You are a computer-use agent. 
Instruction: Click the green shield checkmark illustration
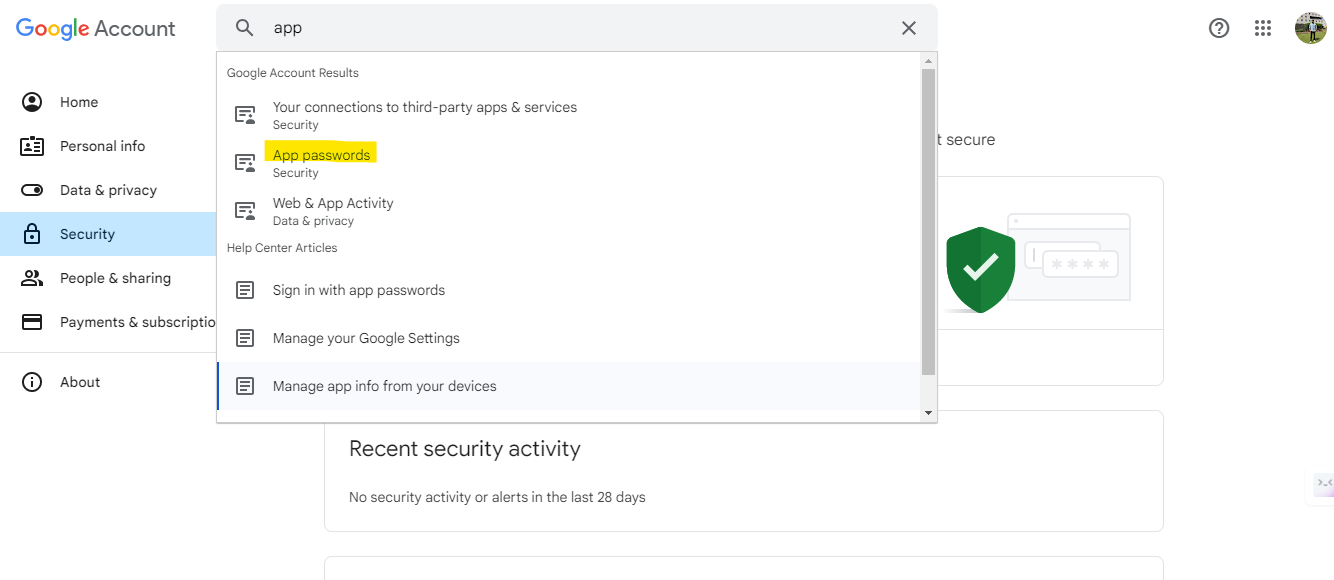(x=980, y=270)
